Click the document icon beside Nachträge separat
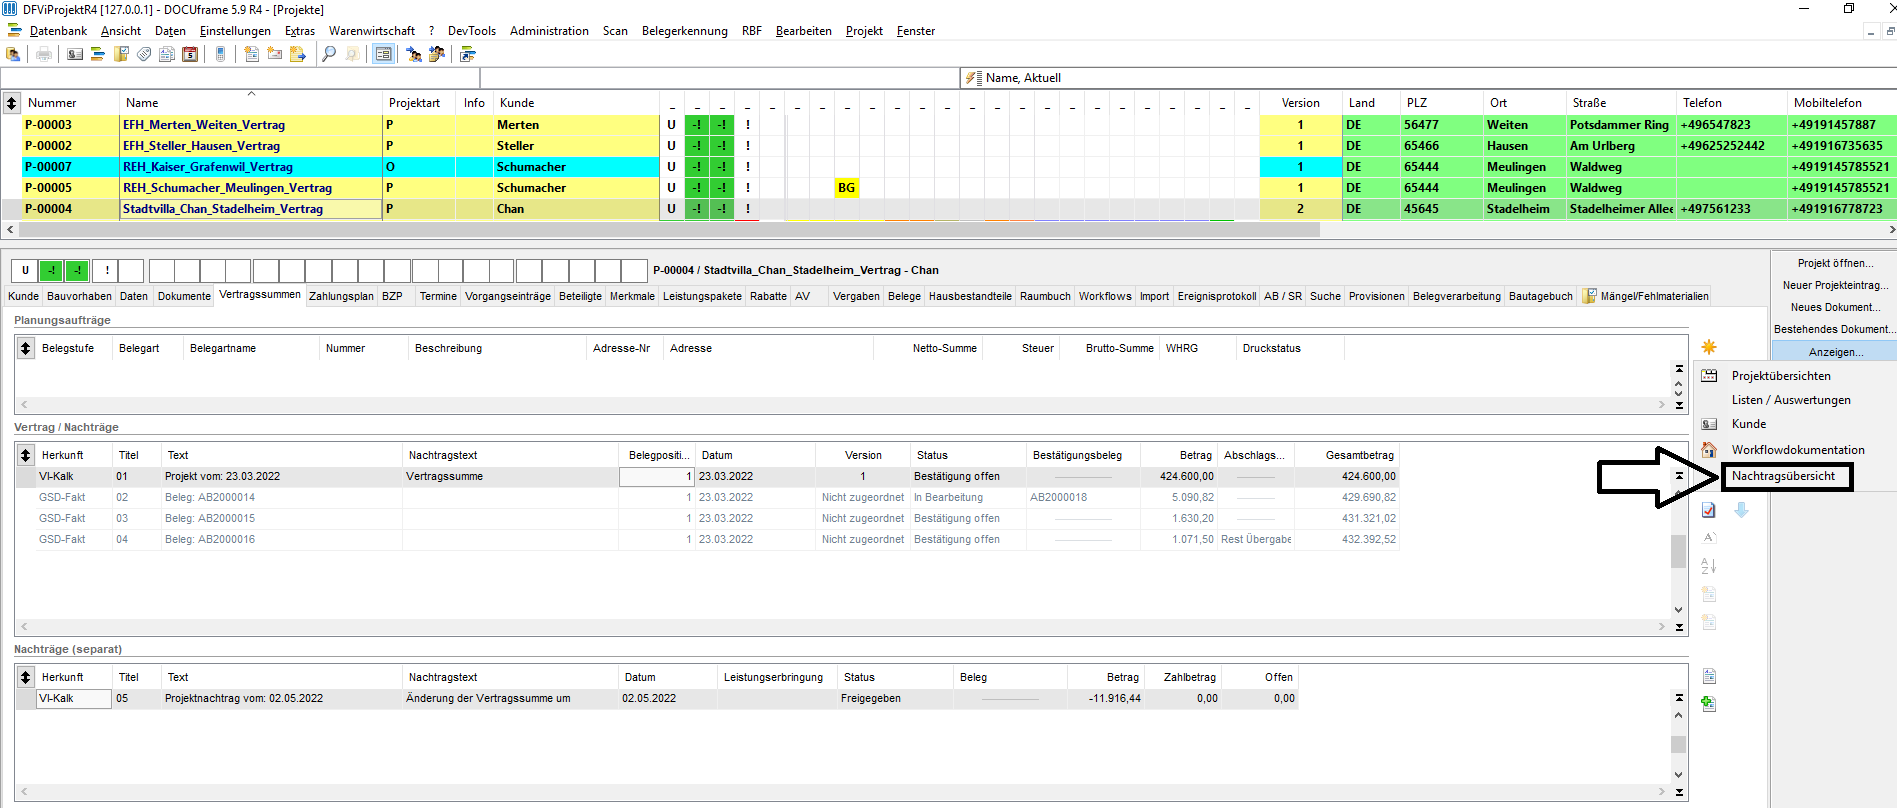Viewport: 1897px width, 808px height. pos(1709,676)
